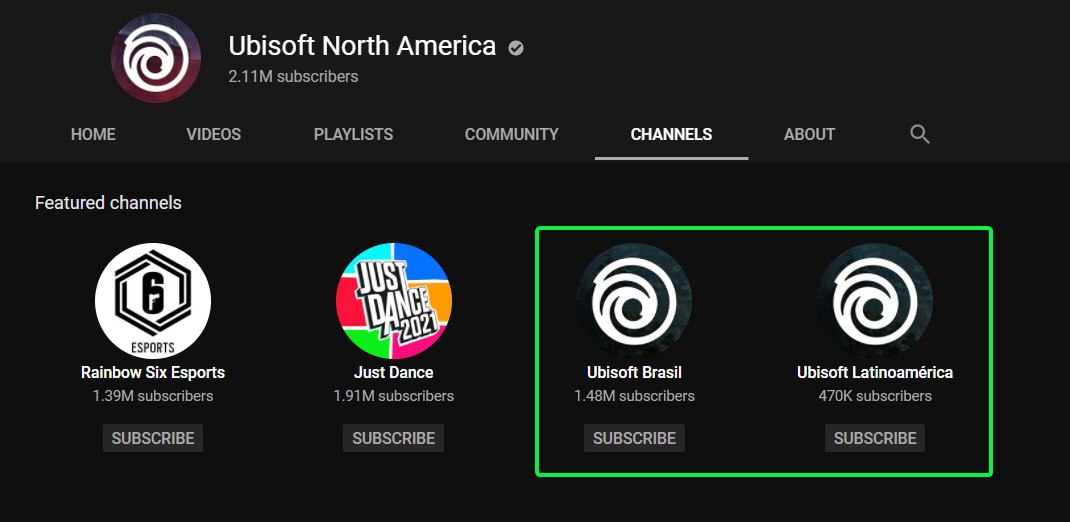Screen dimensions: 1070x522
Task: Click the 1.39M subscribers text
Action: click(153, 396)
